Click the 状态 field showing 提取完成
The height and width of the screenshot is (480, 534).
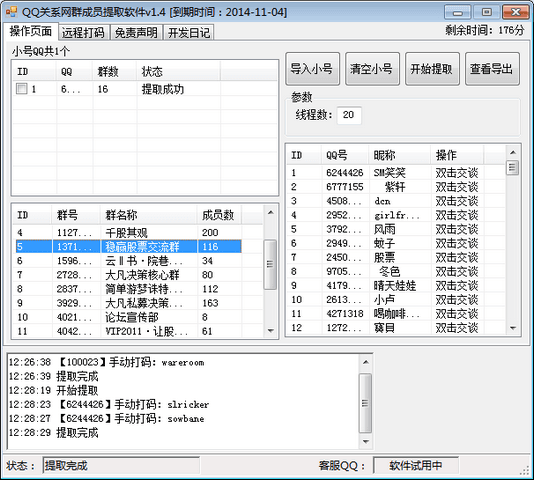[x=121, y=465]
